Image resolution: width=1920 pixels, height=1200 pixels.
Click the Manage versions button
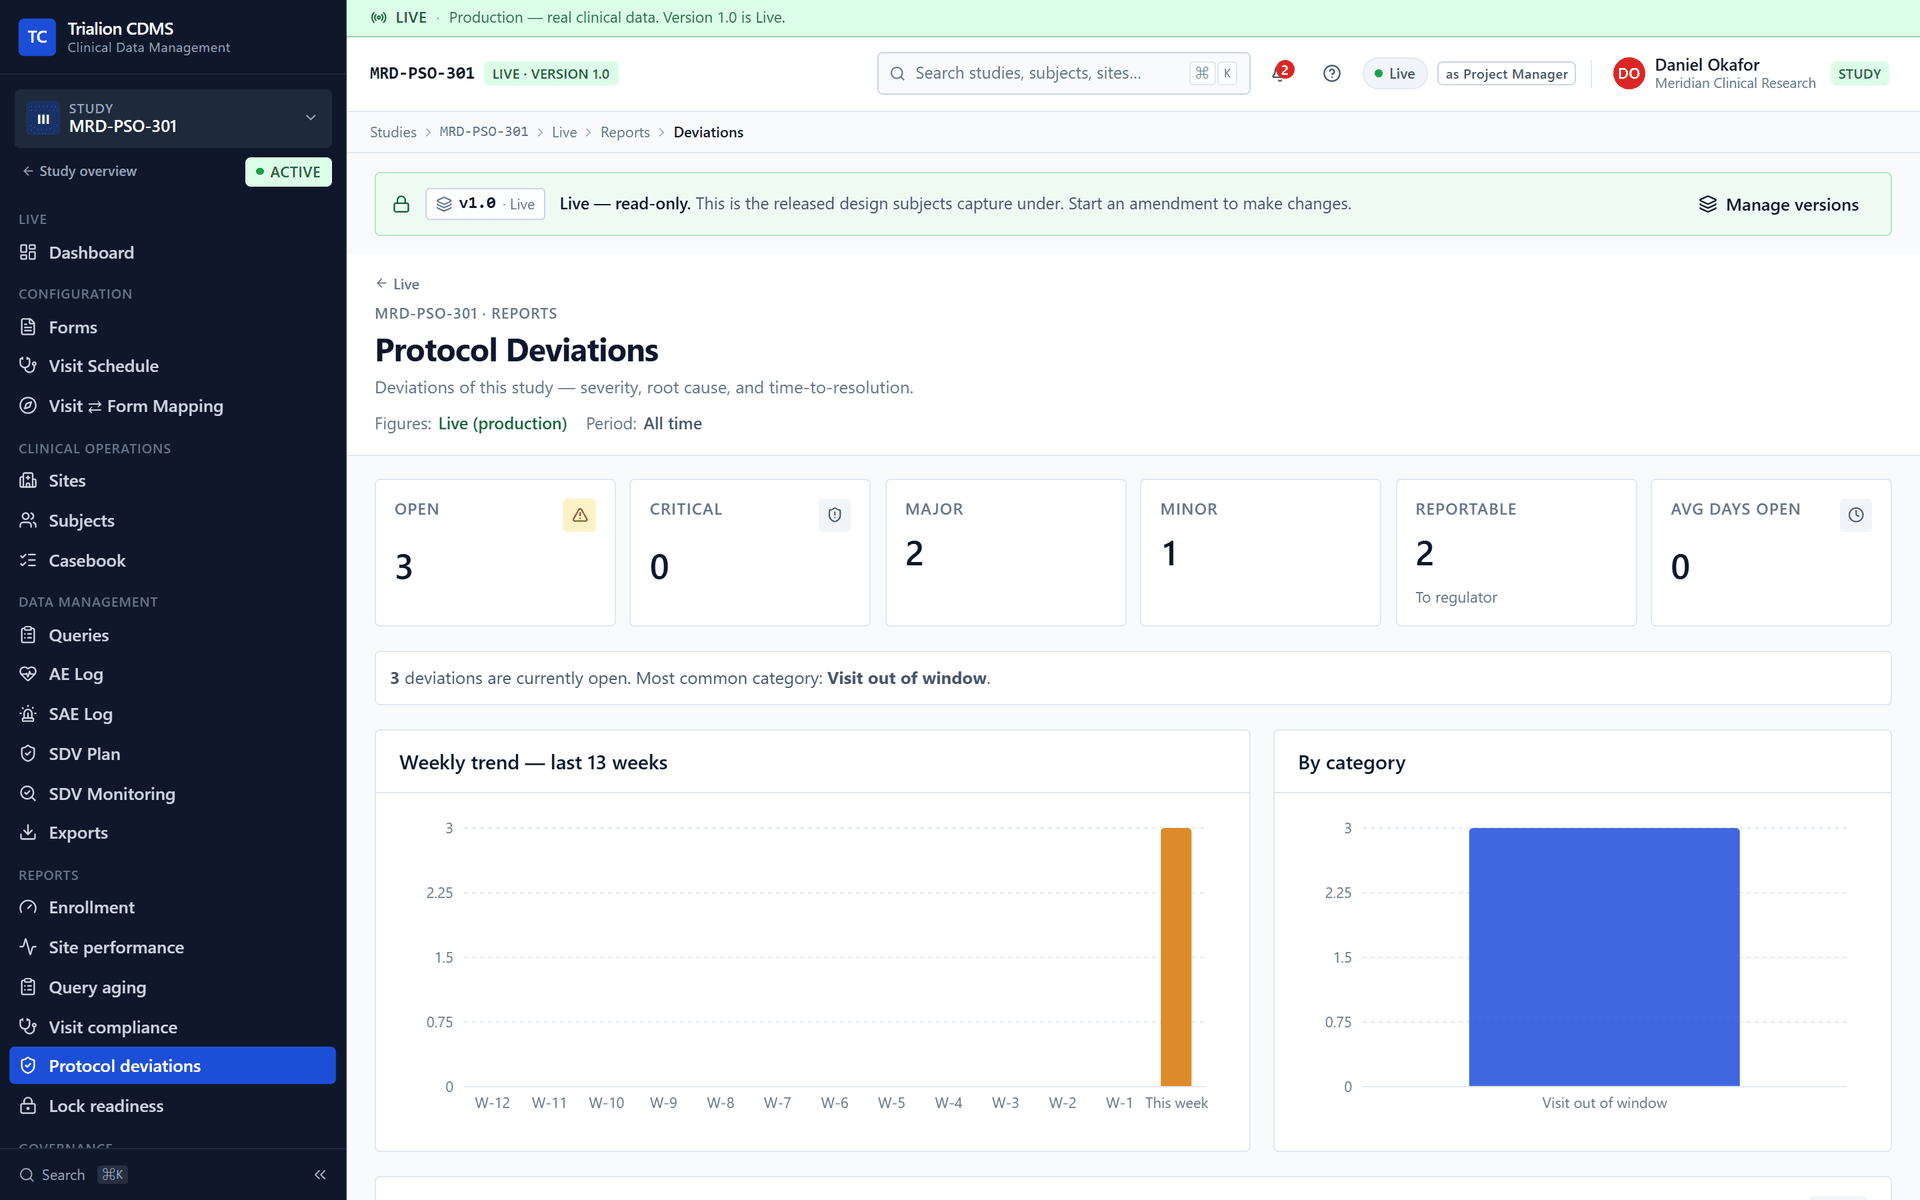(1778, 204)
